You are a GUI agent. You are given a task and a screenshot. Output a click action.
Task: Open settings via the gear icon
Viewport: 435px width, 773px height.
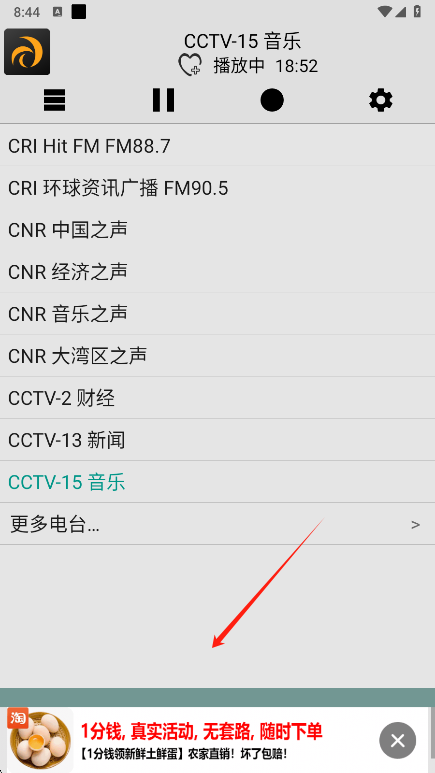click(x=381, y=101)
